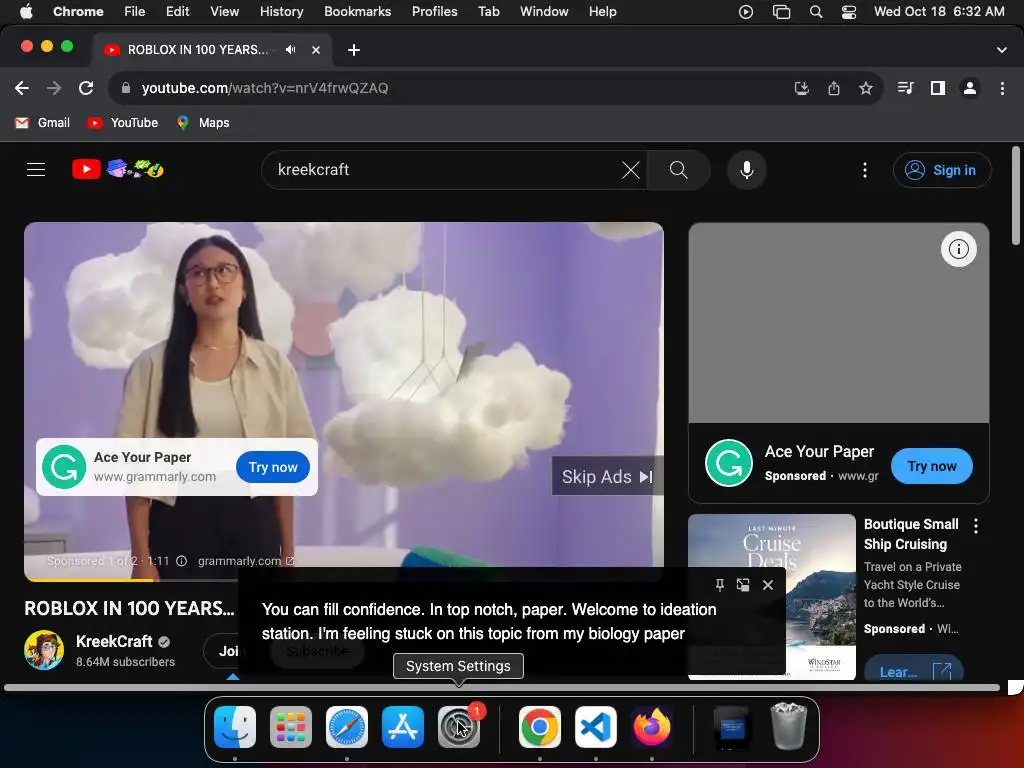This screenshot has height=768, width=1024.
Task: Install app icon in address bar
Action: point(802,88)
